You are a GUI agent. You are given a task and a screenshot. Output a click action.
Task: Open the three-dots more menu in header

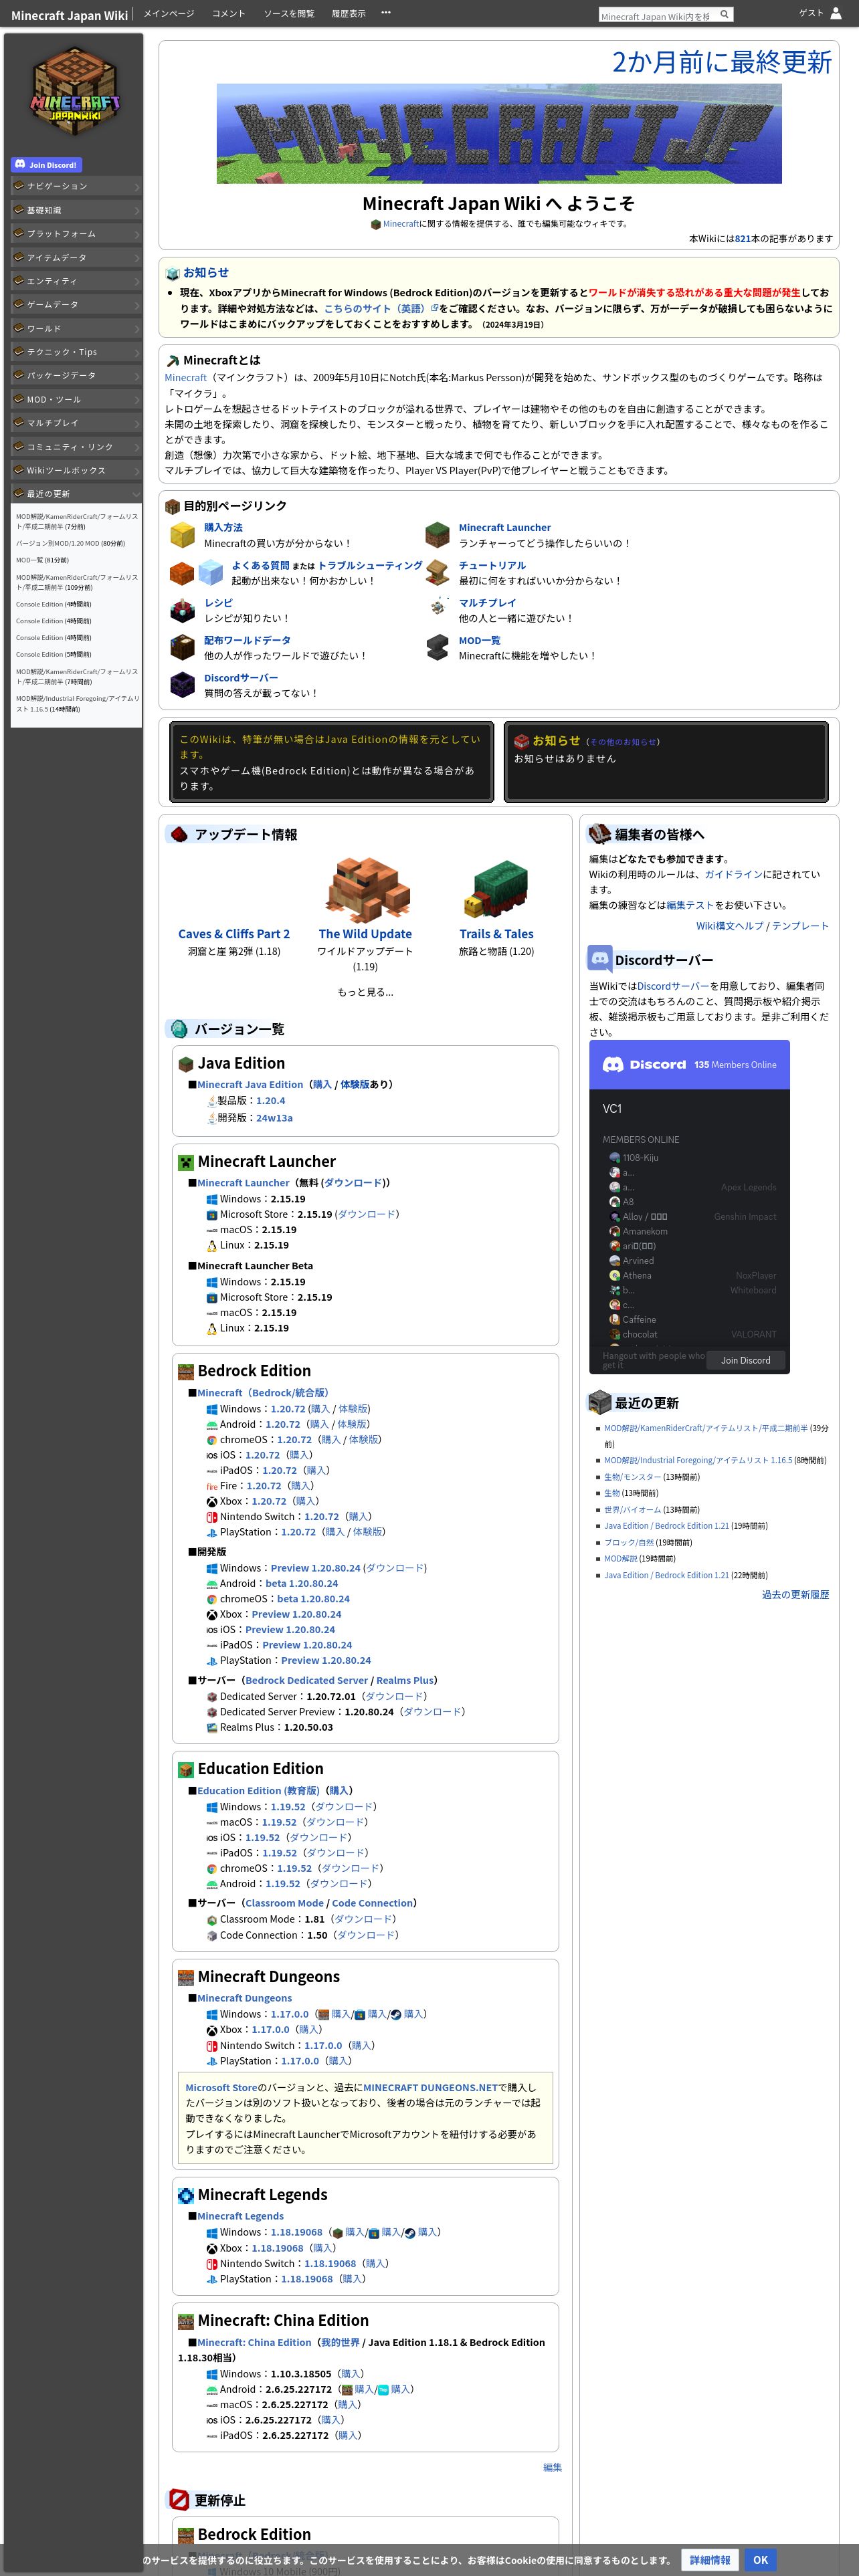tap(386, 13)
